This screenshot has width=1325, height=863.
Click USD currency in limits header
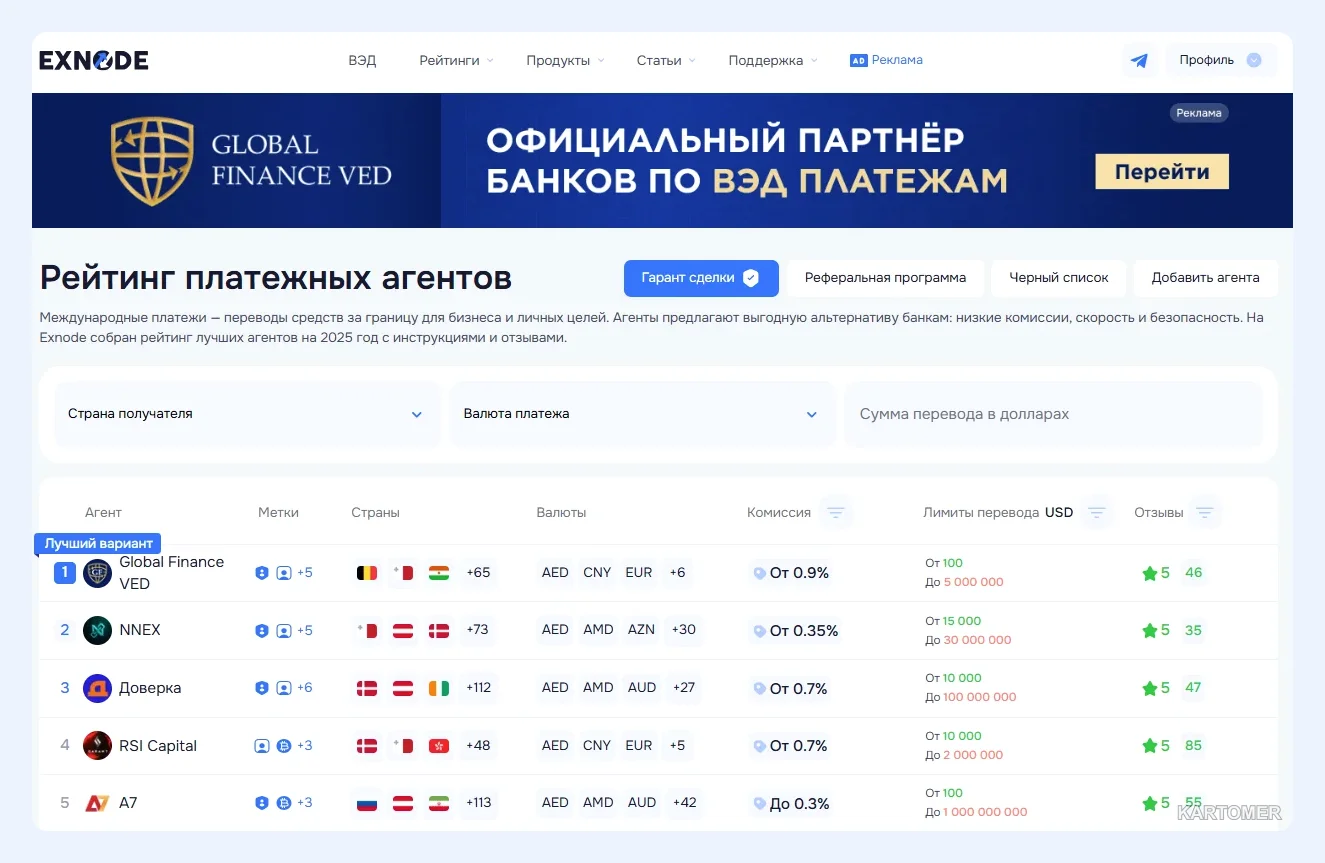click(x=1059, y=513)
